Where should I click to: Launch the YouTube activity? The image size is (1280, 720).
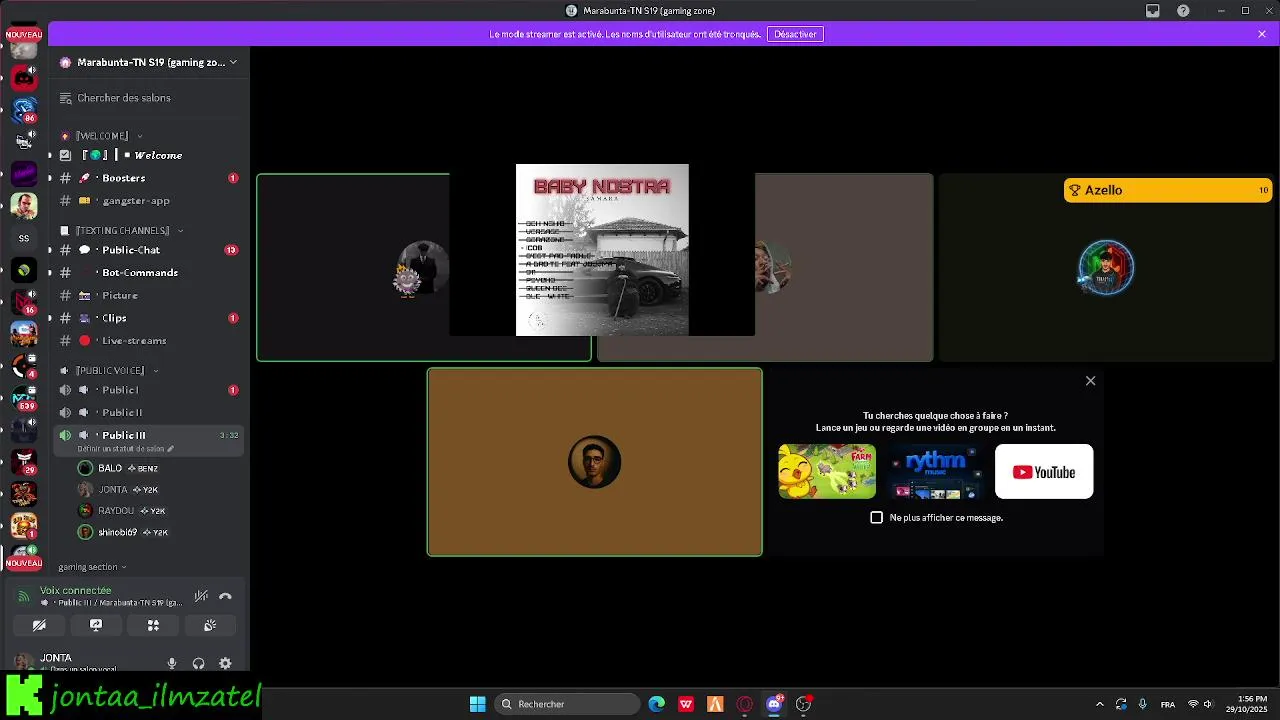point(1044,472)
